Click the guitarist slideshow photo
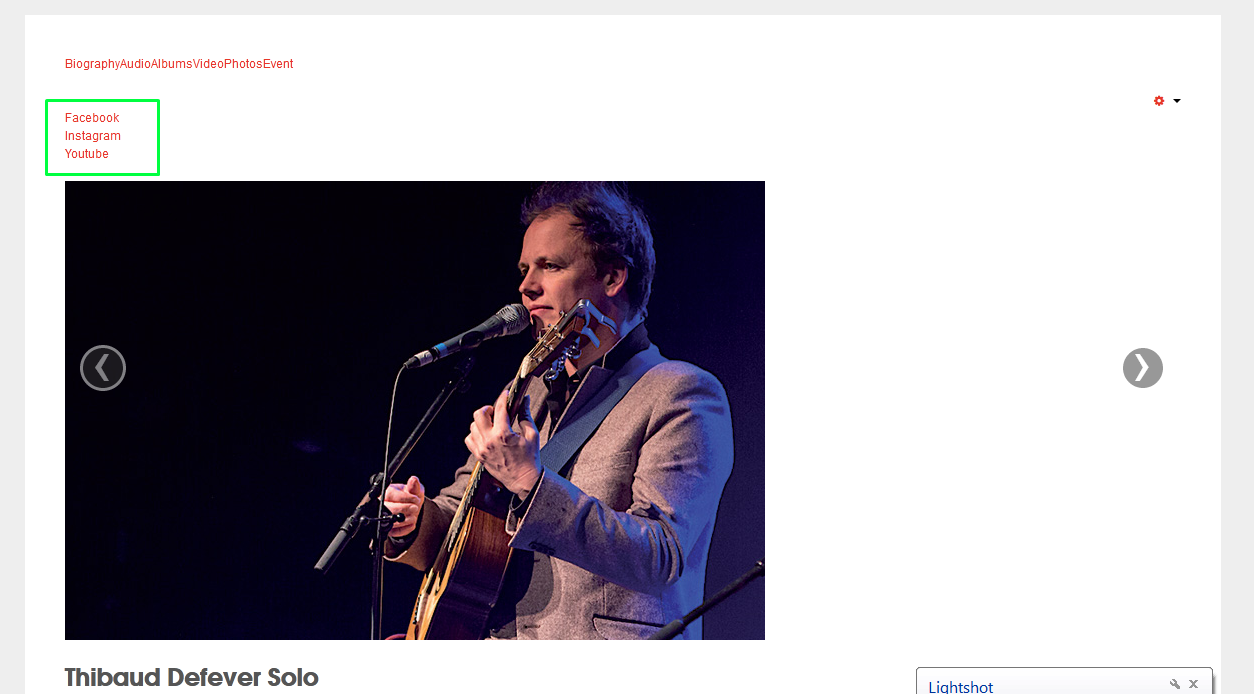Viewport: 1254px width, 694px height. click(415, 410)
